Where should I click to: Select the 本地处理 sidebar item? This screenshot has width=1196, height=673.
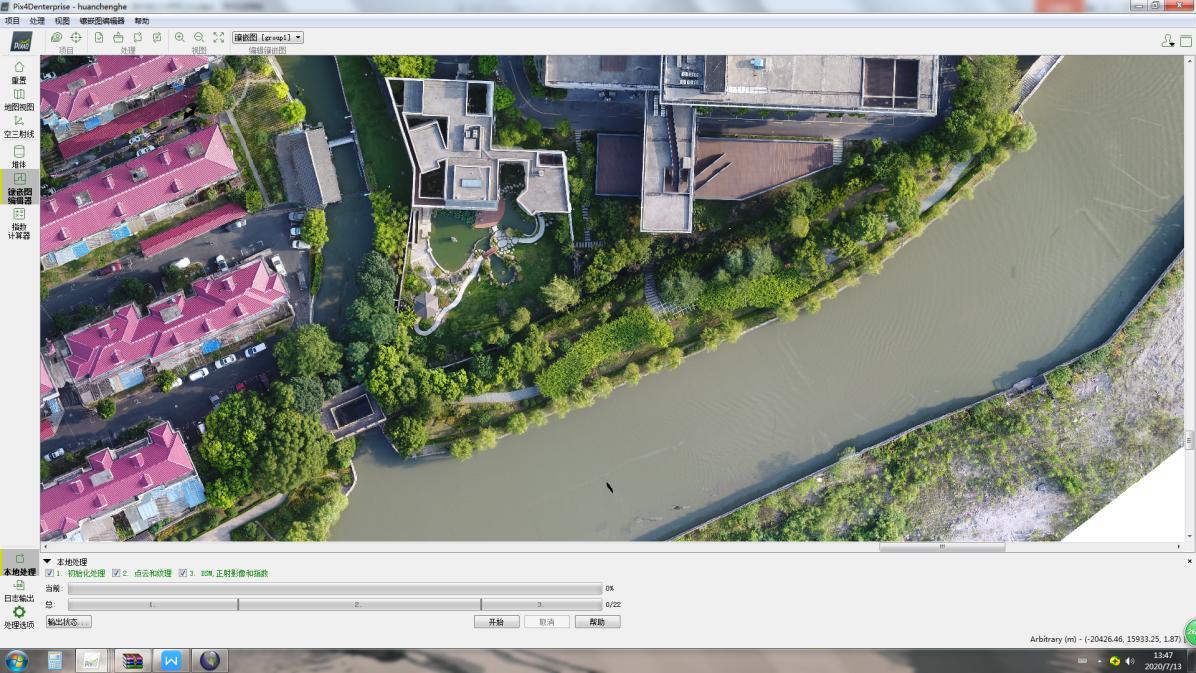[x=19, y=565]
